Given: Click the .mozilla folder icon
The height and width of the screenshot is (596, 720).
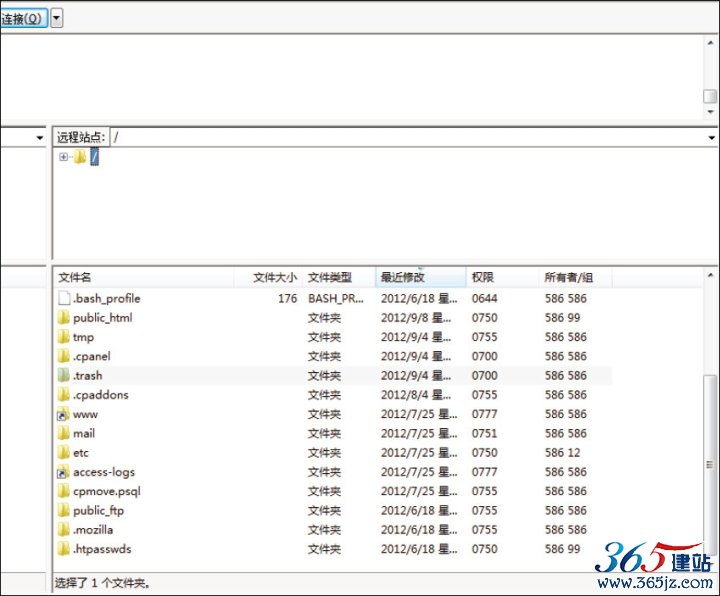Looking at the screenshot, I should click(64, 530).
